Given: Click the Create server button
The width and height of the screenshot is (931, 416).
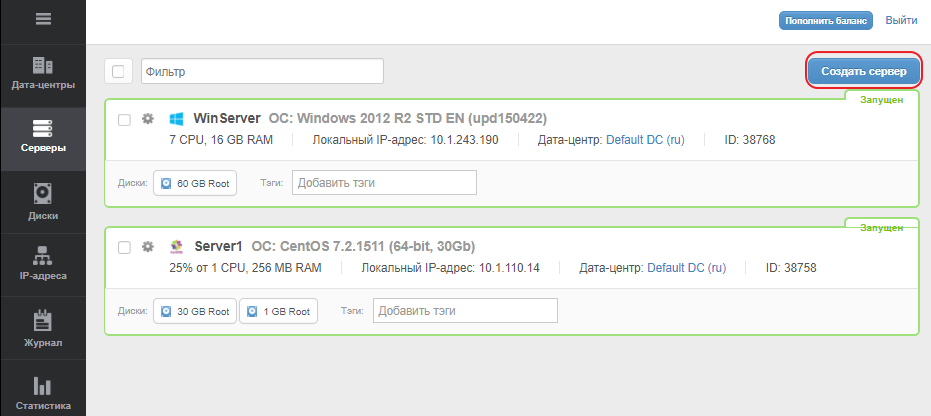Looking at the screenshot, I should (863, 71).
